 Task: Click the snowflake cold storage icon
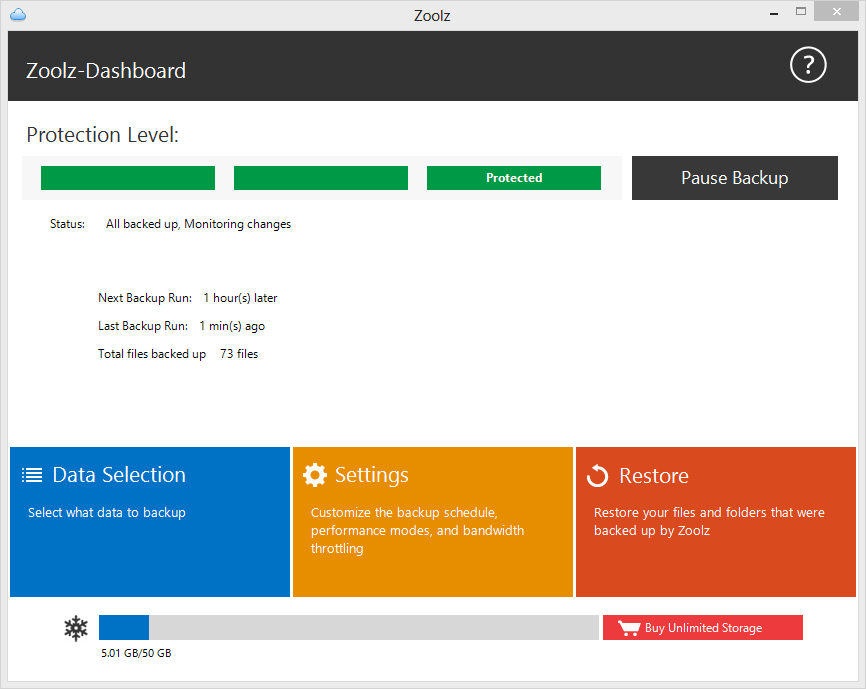pyautogui.click(x=76, y=628)
